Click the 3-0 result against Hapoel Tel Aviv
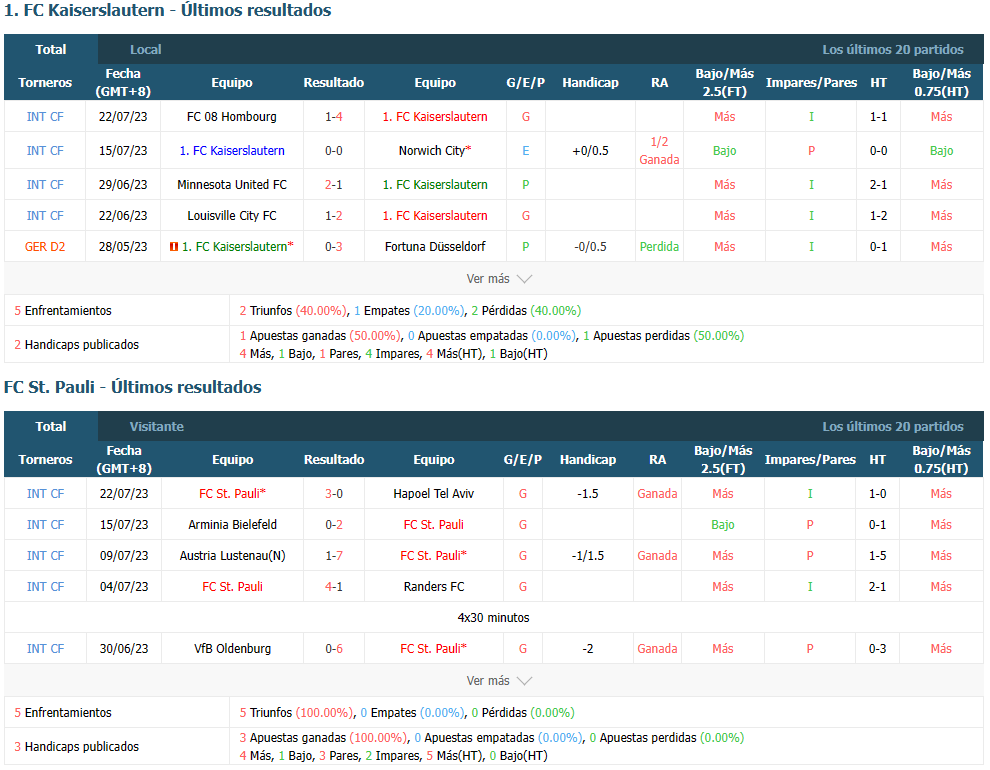 pyautogui.click(x=334, y=494)
